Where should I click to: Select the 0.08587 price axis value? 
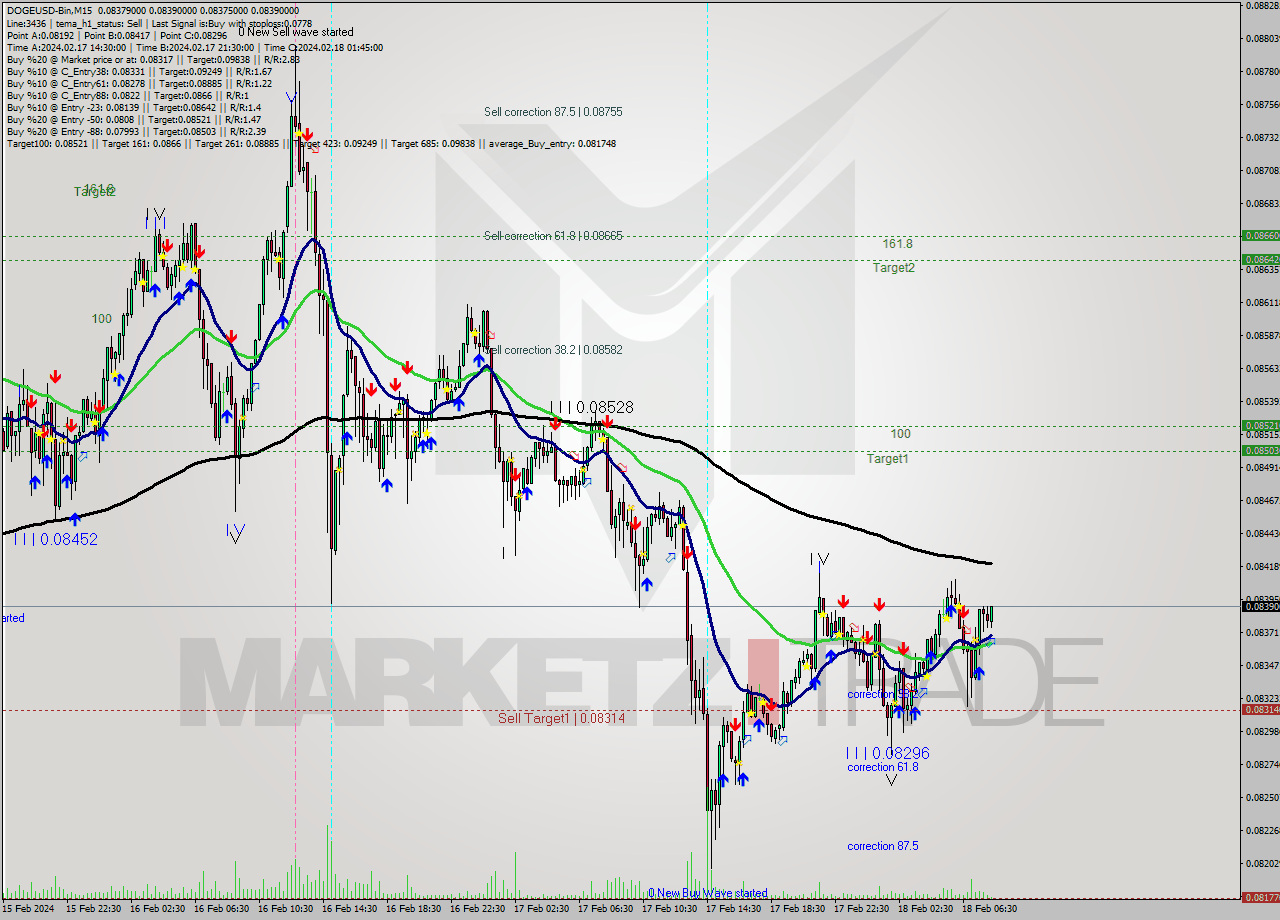[1262, 335]
